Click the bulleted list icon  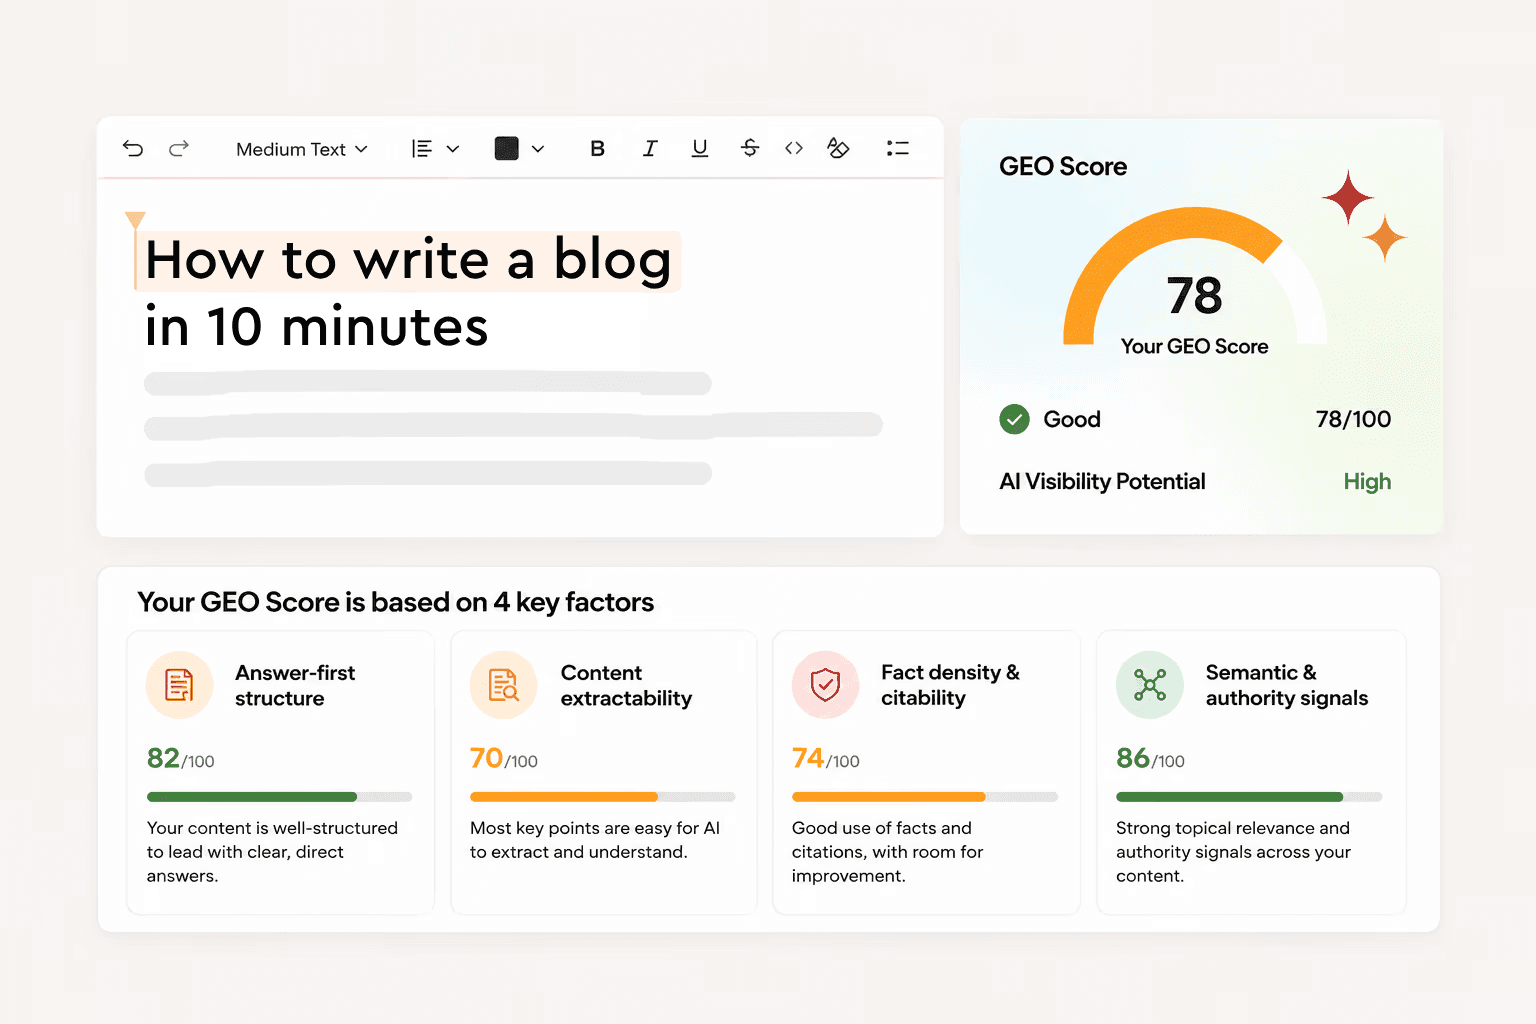tap(897, 149)
